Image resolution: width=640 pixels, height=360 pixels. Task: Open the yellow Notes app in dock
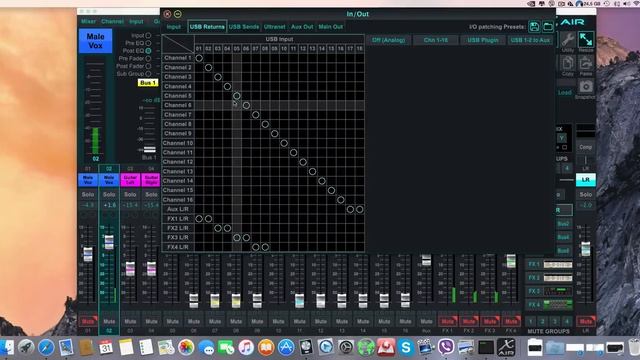[x=126, y=347]
